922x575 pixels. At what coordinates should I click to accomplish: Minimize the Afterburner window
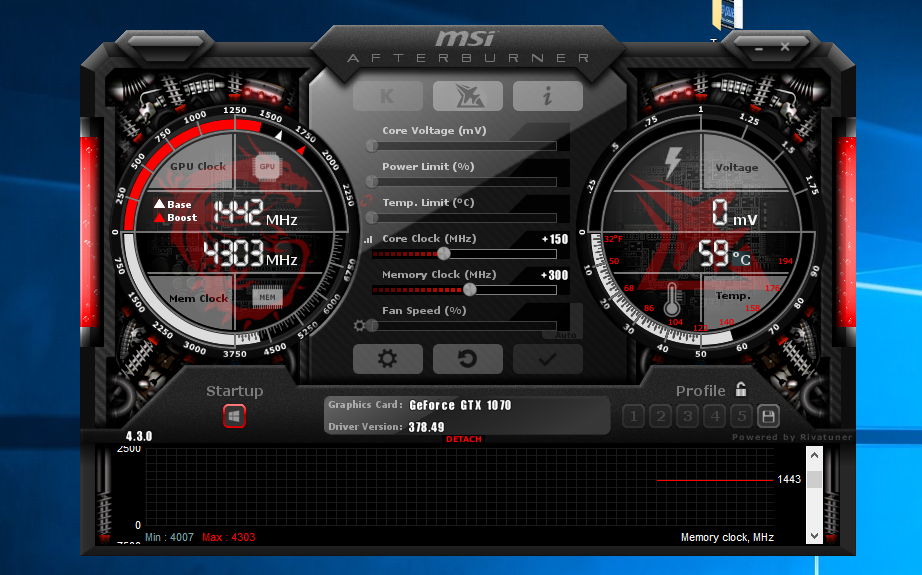click(759, 48)
